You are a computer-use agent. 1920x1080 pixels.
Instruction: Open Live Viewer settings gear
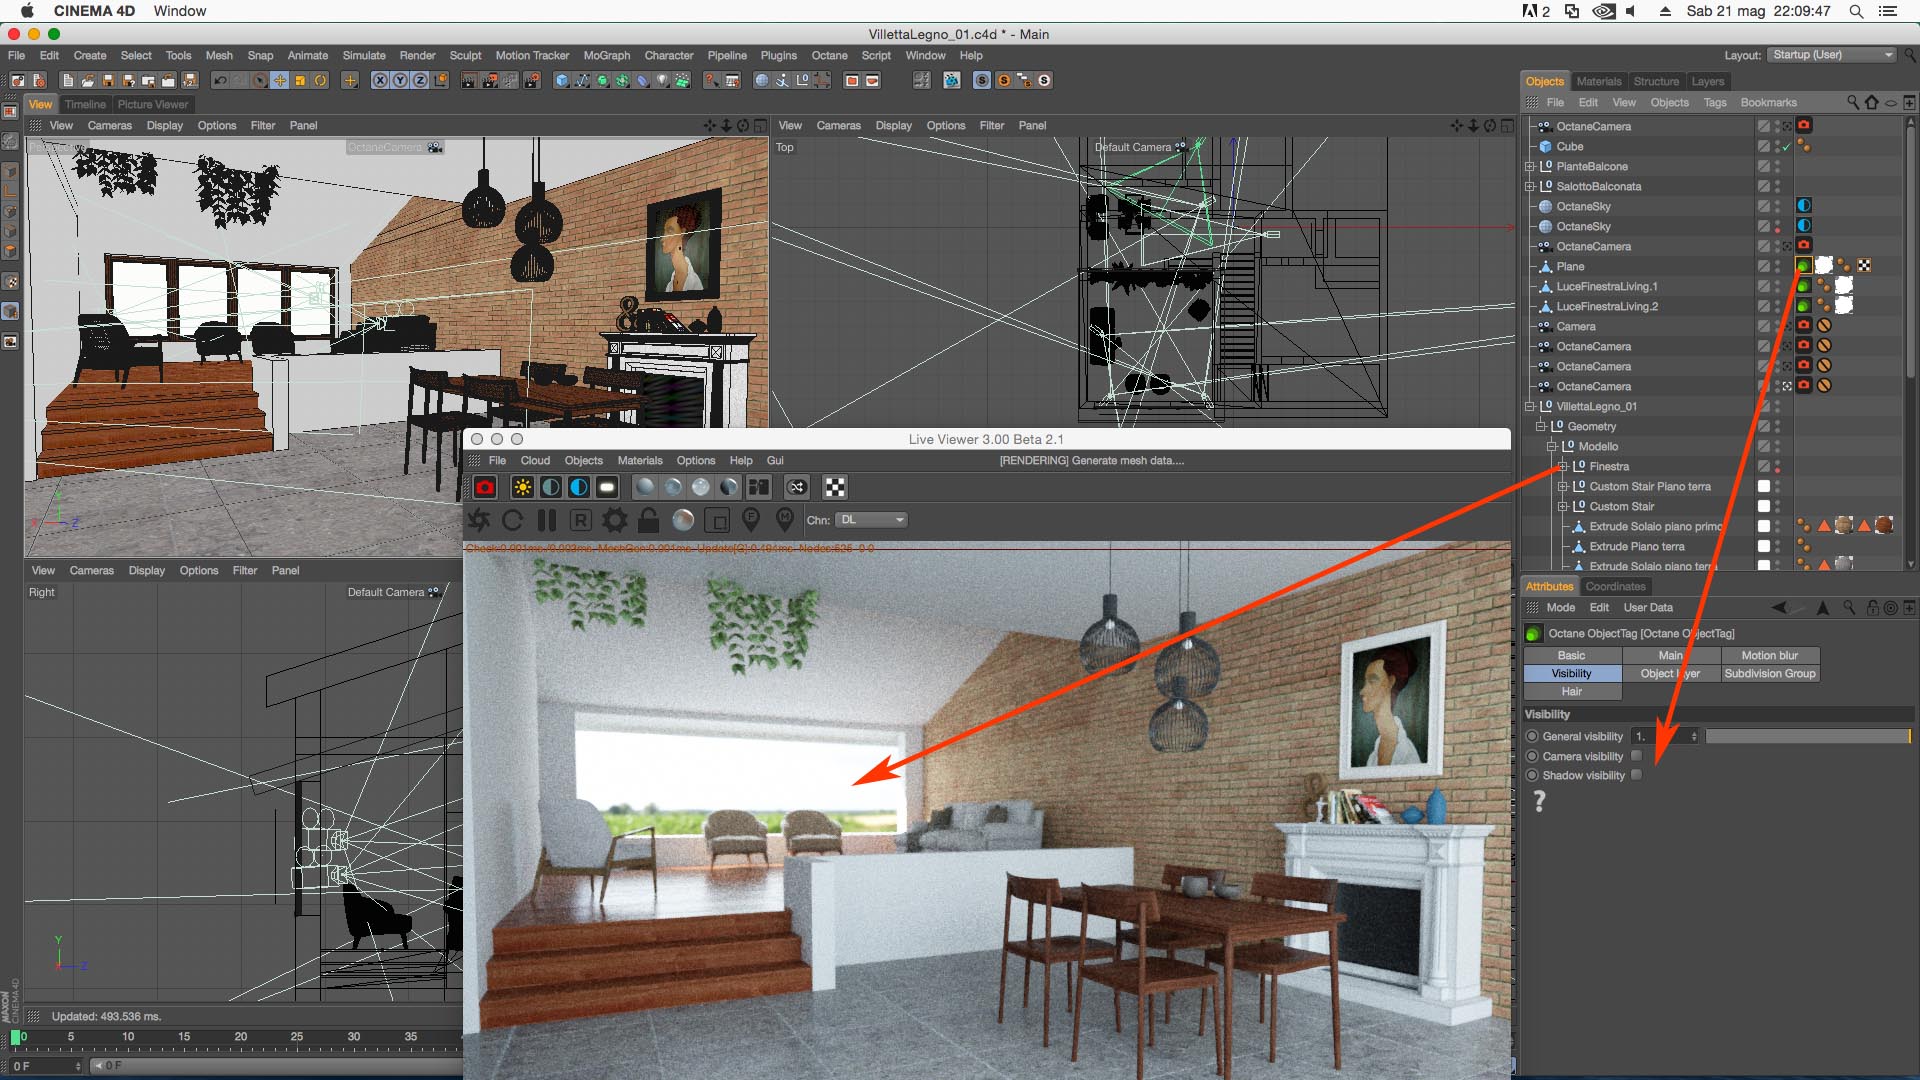[615, 520]
